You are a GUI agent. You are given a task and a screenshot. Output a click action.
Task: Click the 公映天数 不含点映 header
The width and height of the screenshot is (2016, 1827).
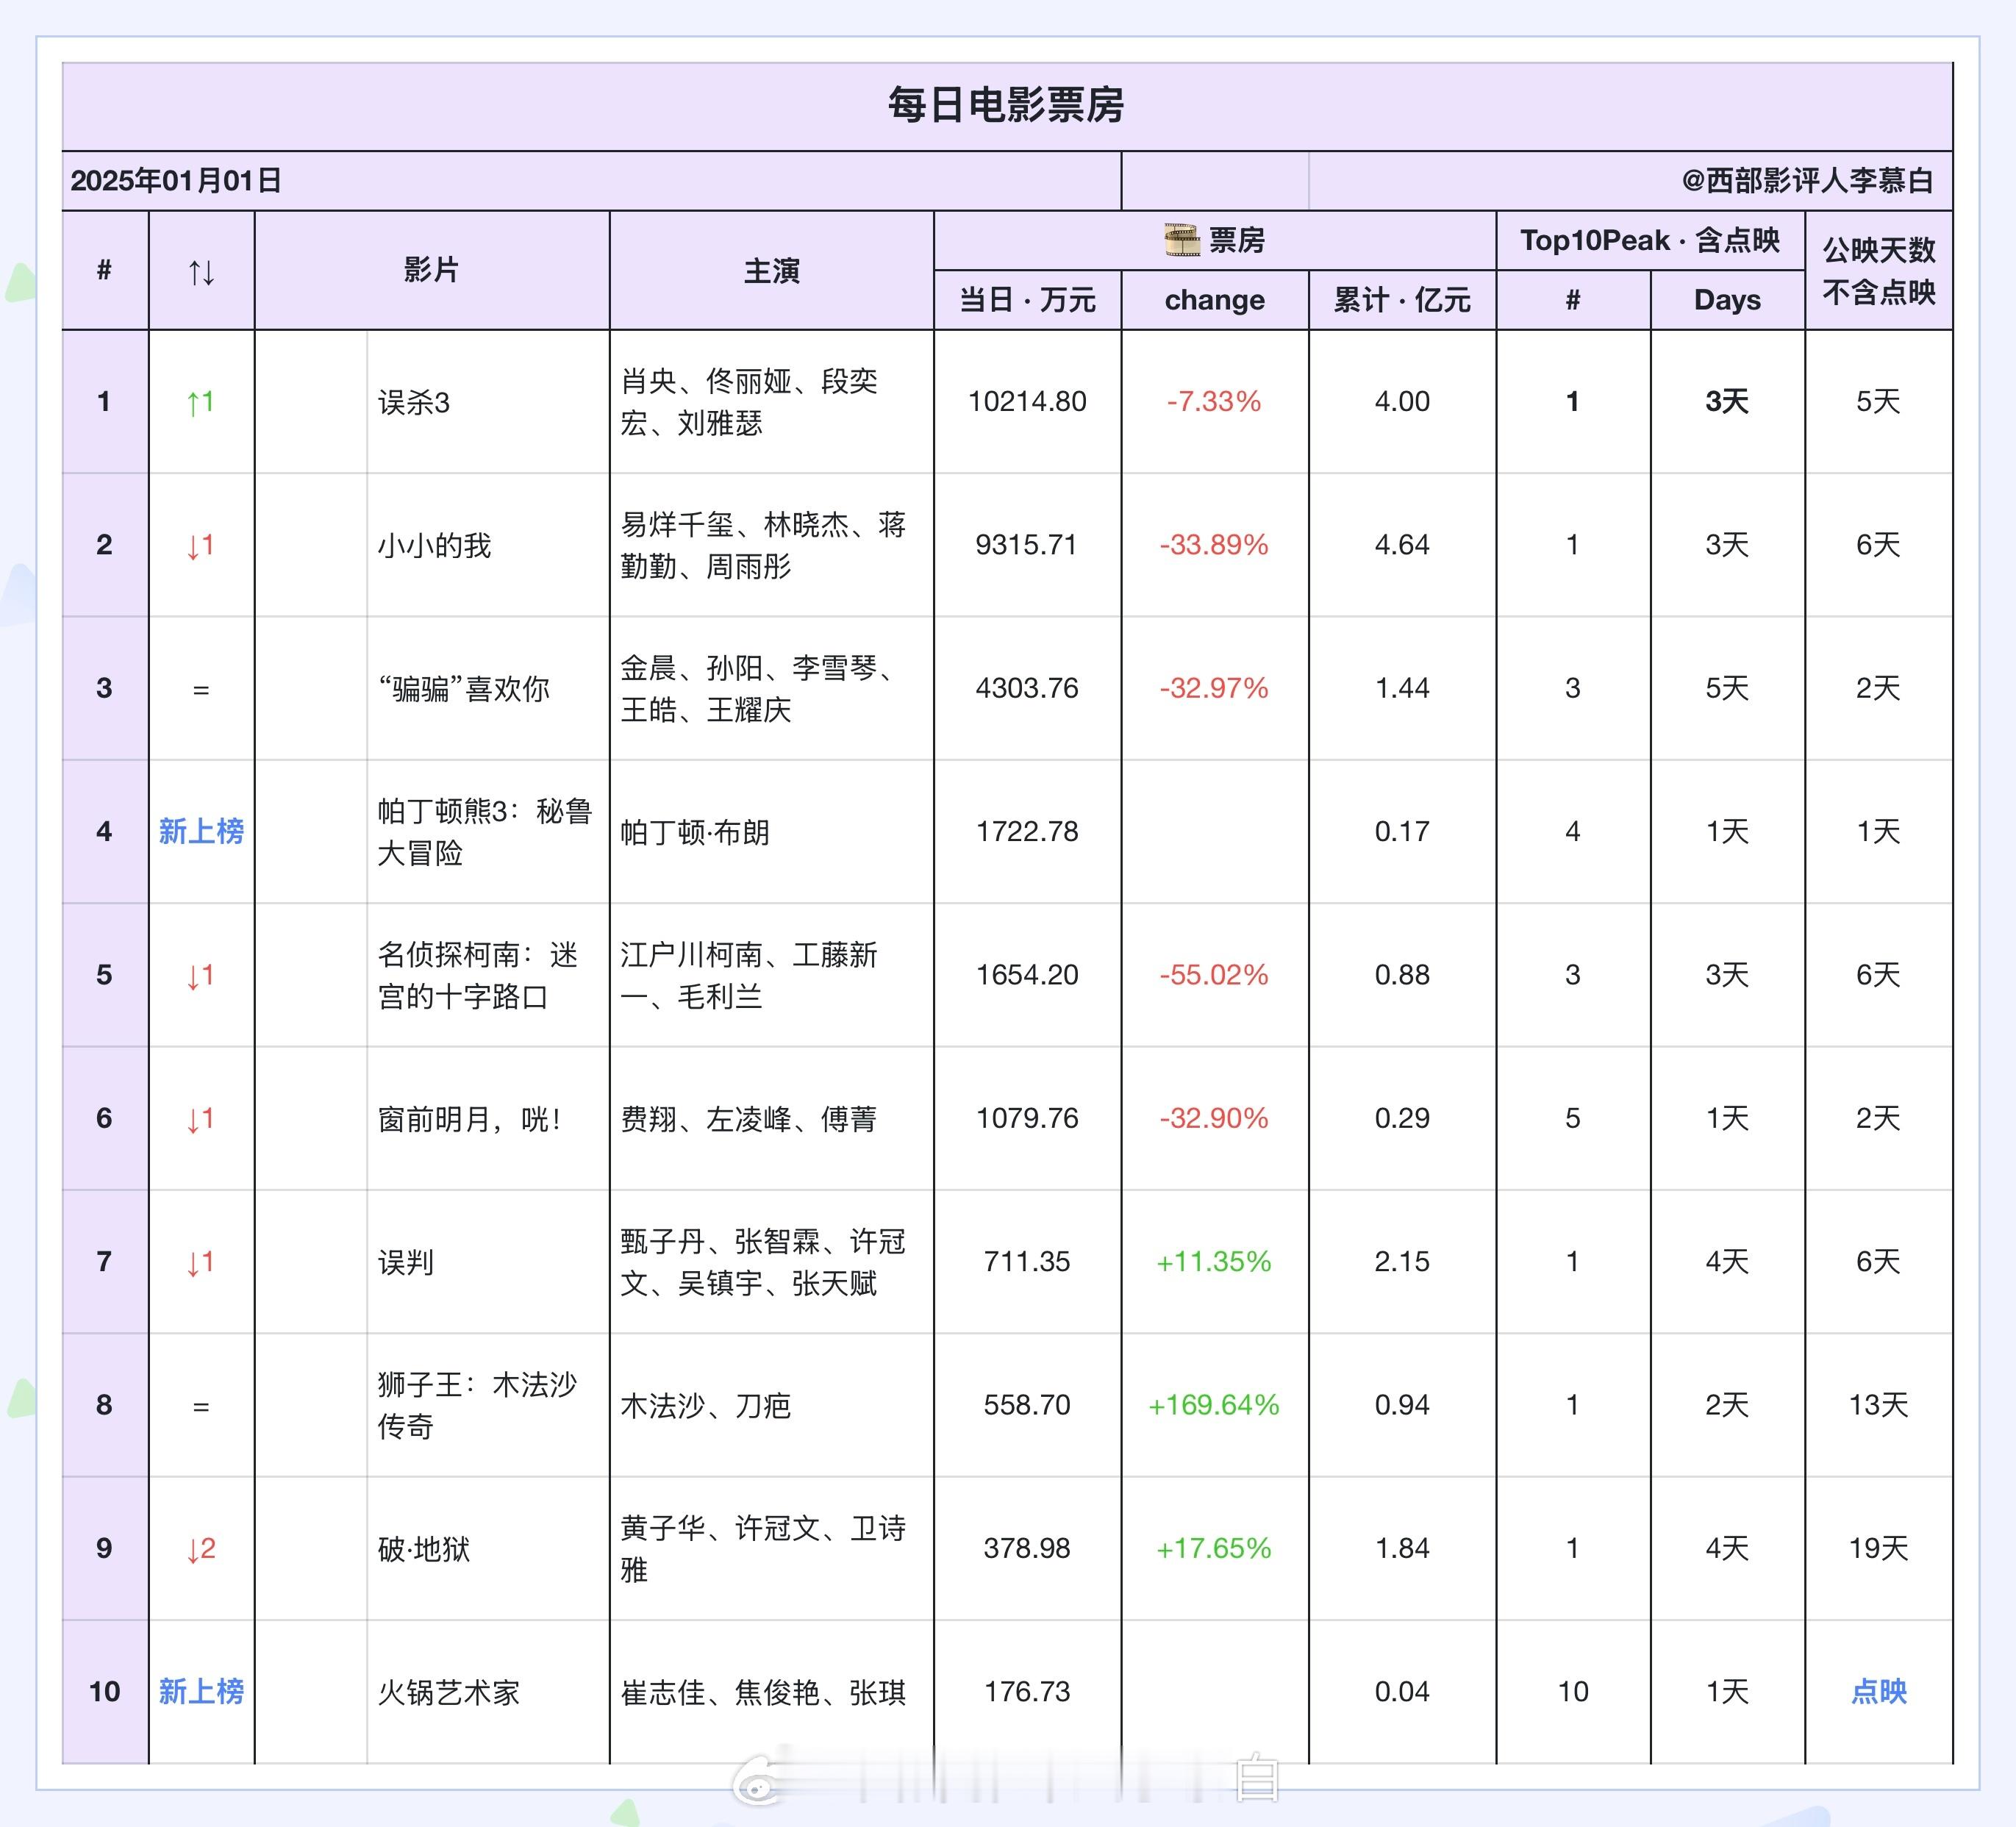click(1878, 270)
